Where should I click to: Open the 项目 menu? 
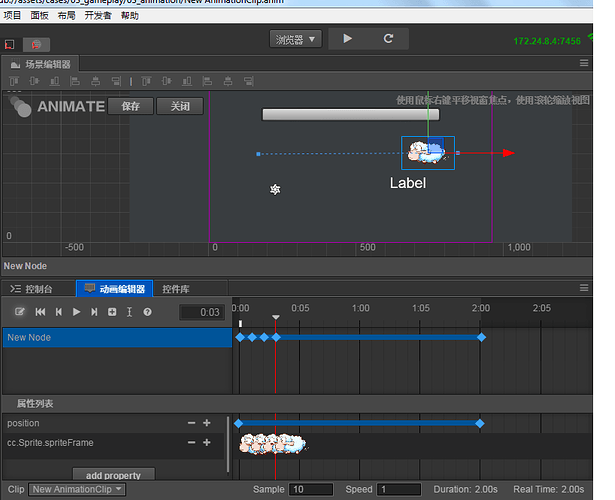coord(12,15)
